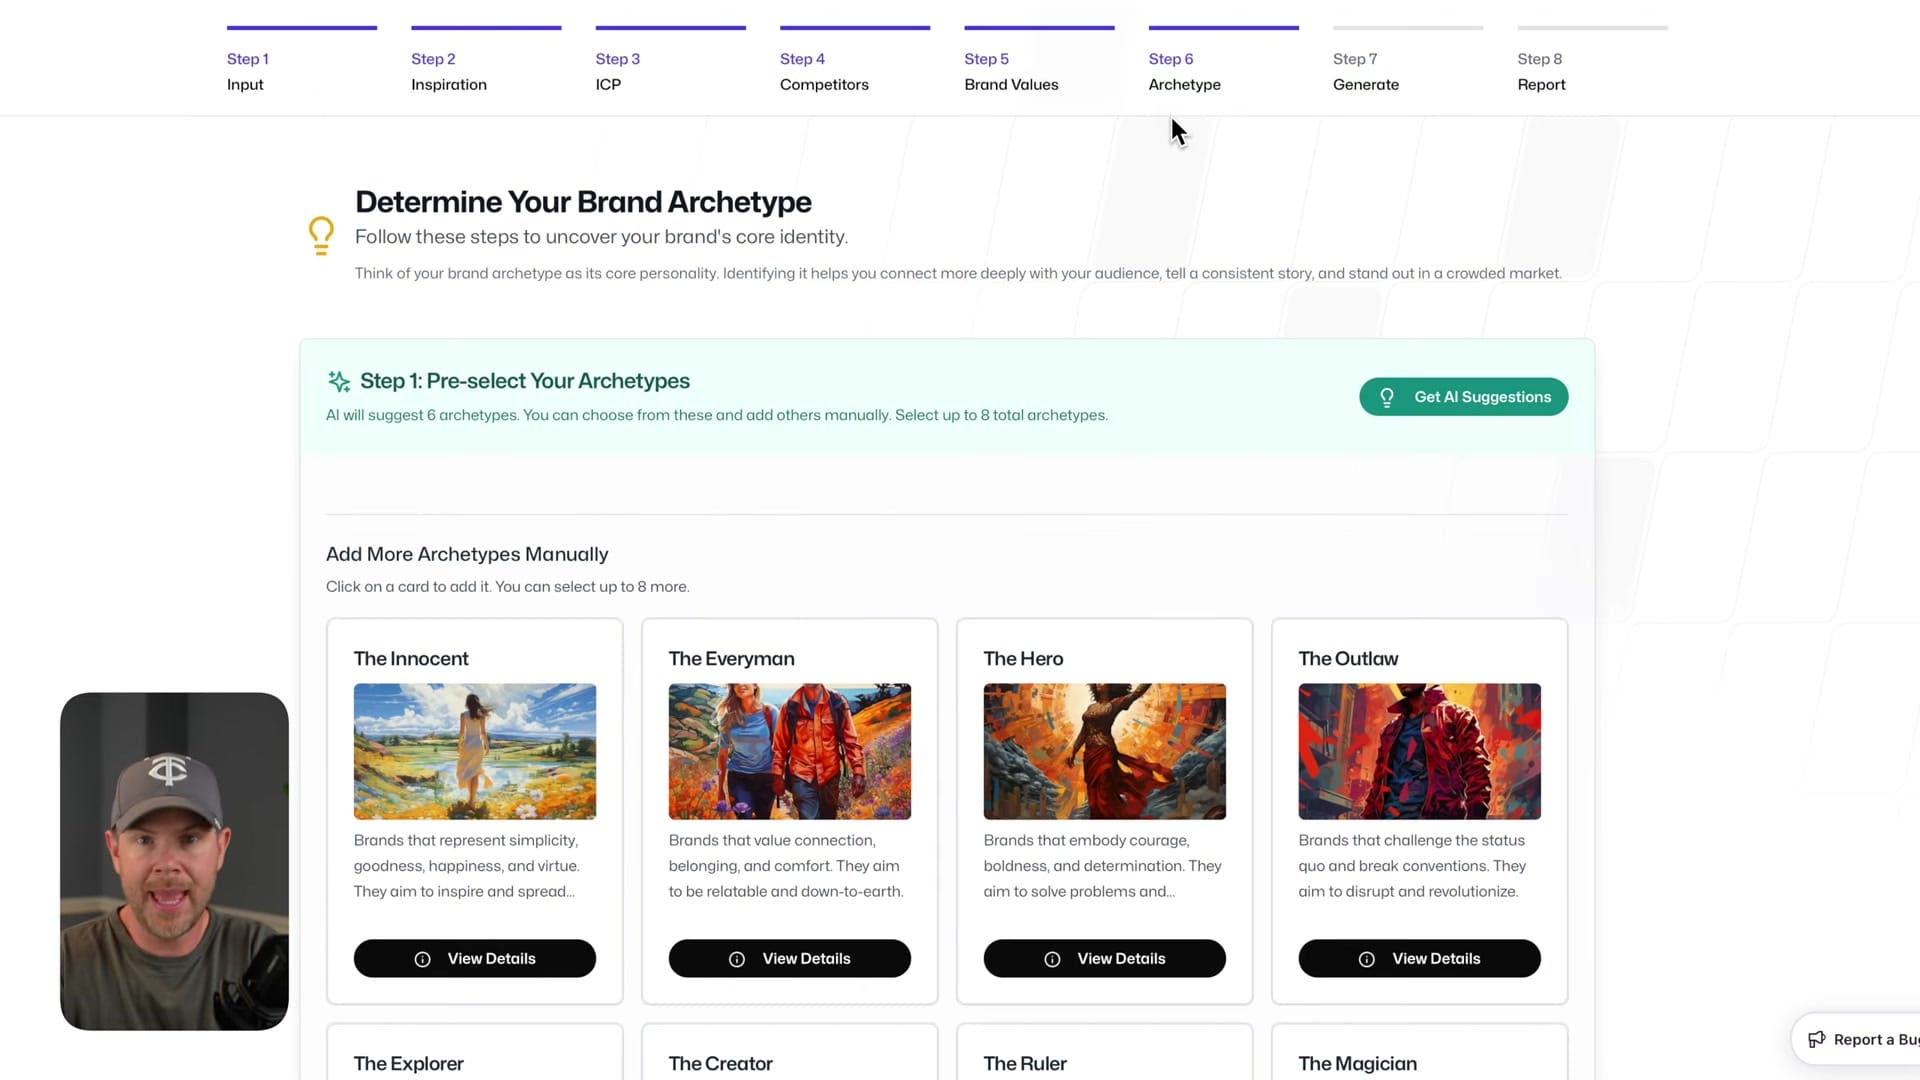View Details of The Hero

coord(1105,958)
